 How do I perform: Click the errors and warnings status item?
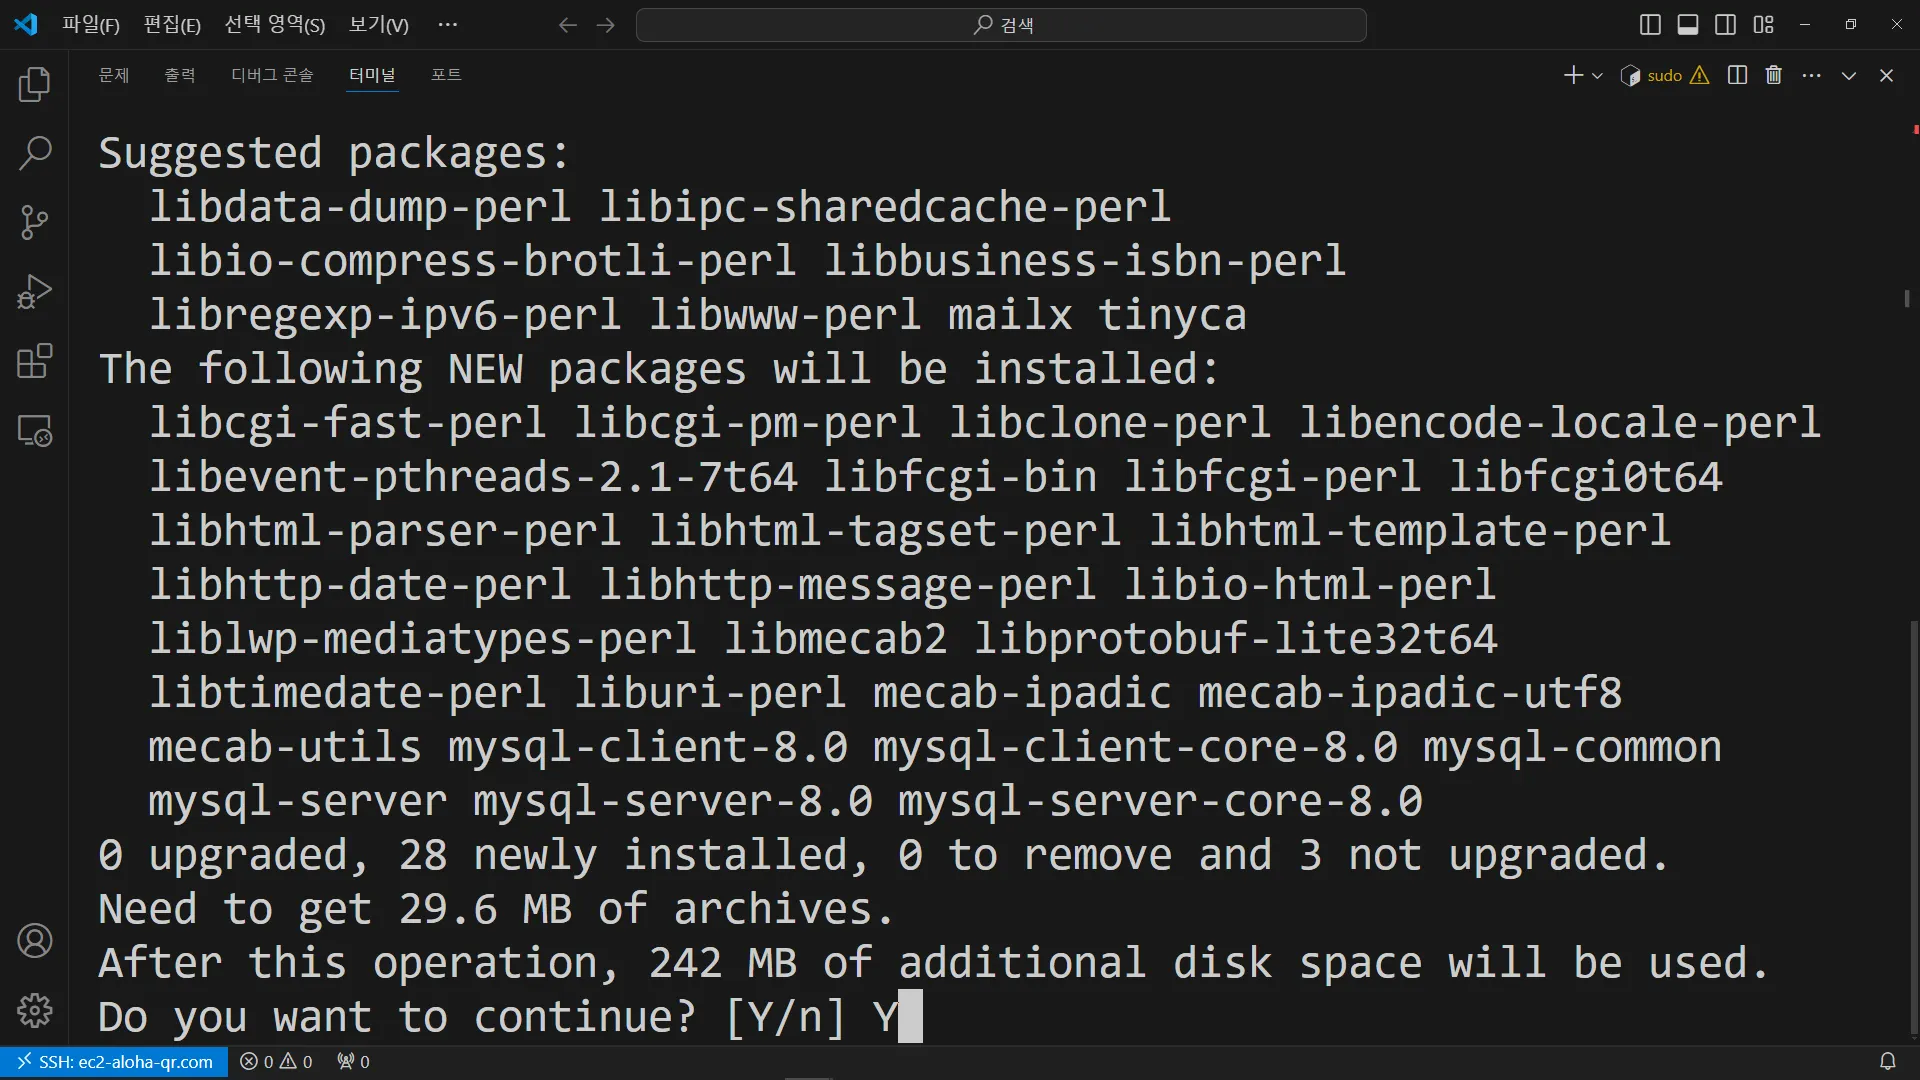tap(276, 1062)
